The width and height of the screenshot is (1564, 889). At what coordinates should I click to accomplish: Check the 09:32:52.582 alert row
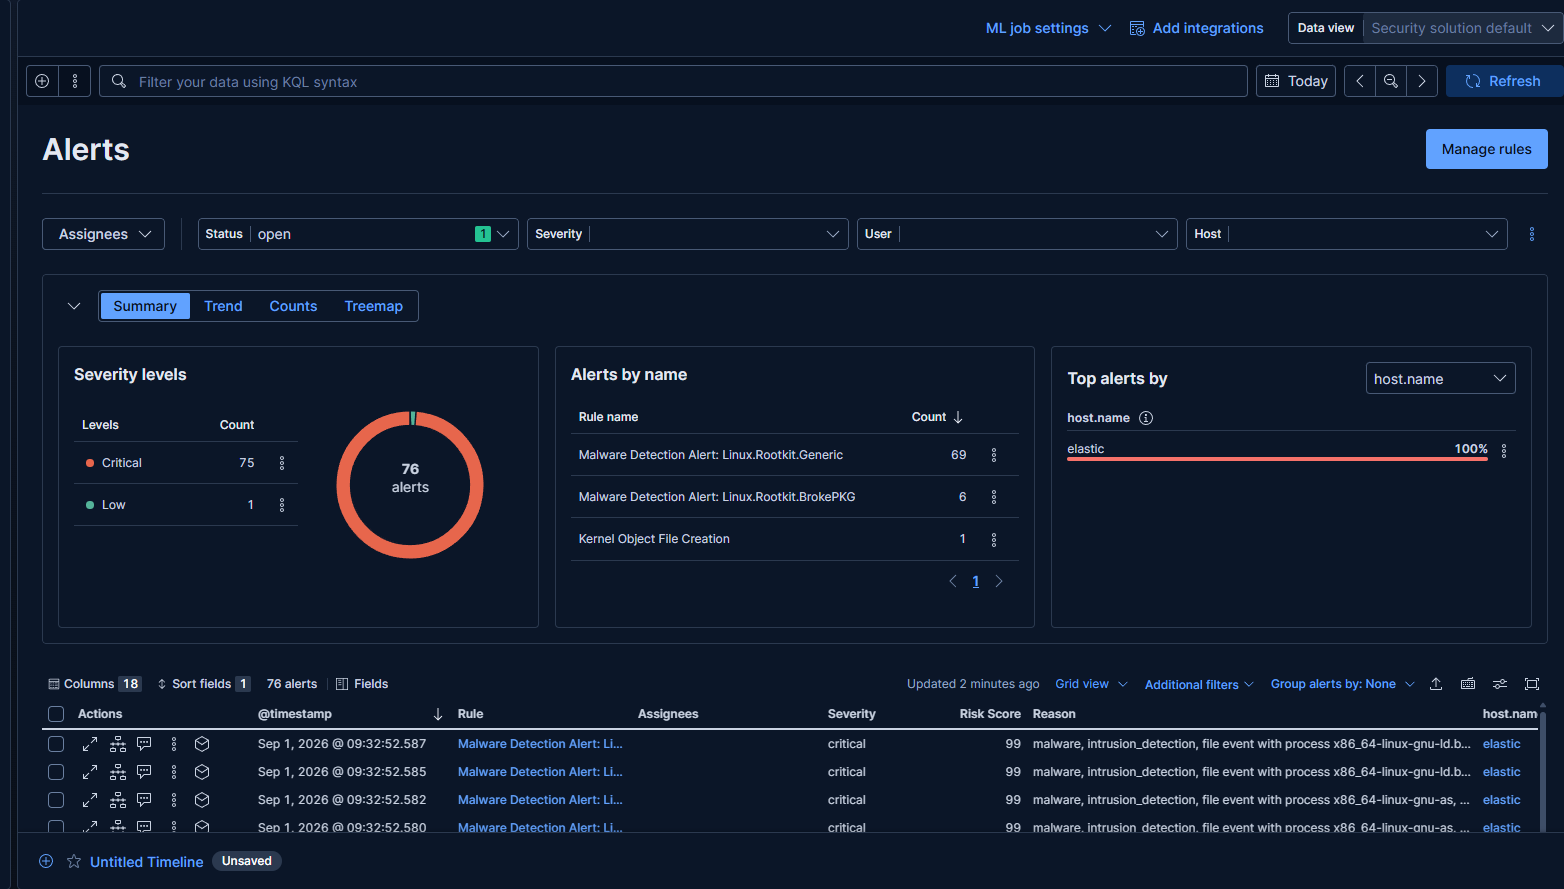pos(56,800)
